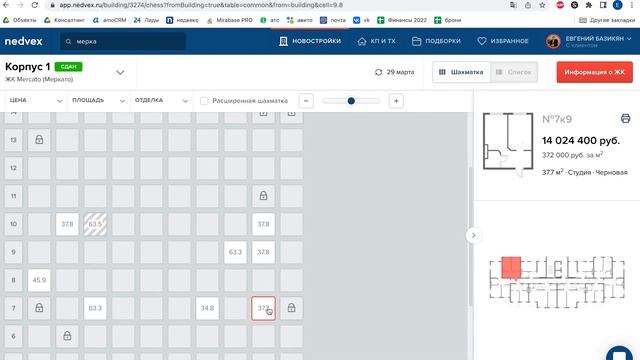Select the locked cell on floor 6
The image size is (640, 360).
pos(67,336)
